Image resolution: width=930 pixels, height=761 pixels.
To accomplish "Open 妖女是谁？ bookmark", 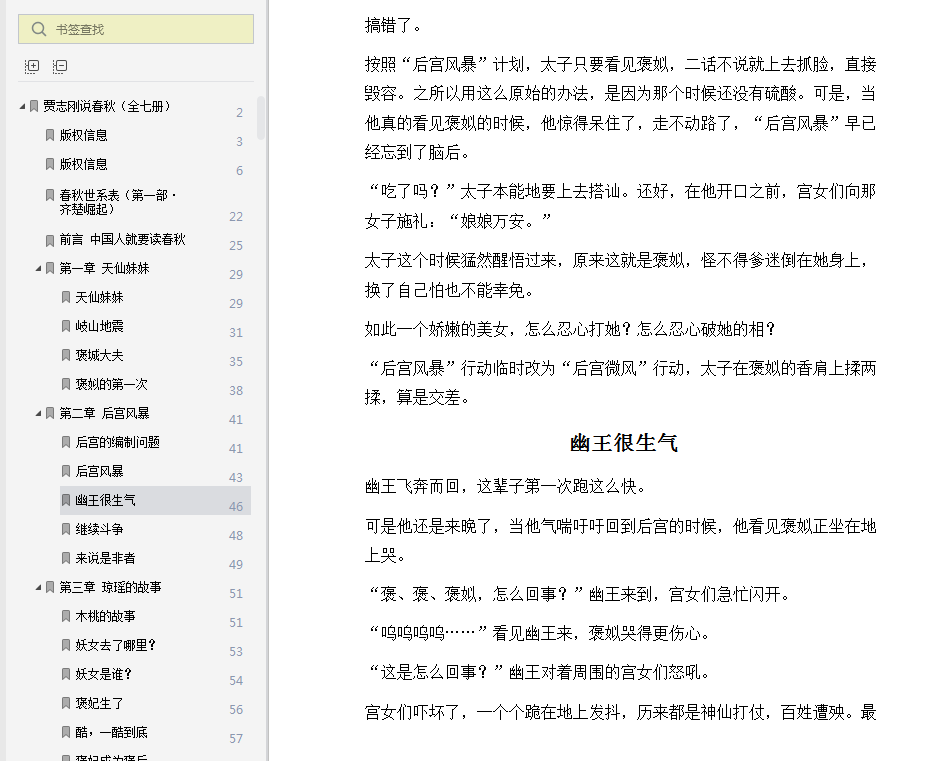I will click(x=104, y=674).
